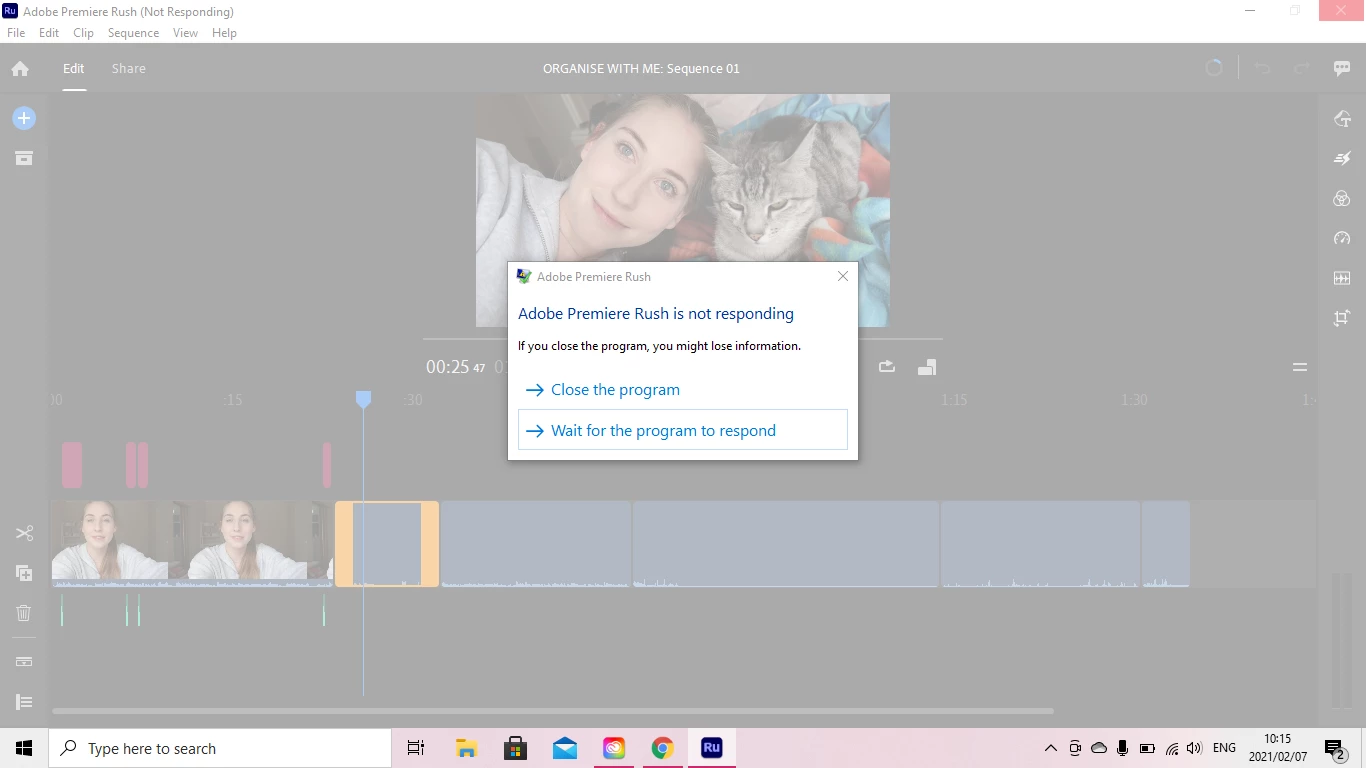Open Microsoft Store from taskbar

[x=515, y=748]
